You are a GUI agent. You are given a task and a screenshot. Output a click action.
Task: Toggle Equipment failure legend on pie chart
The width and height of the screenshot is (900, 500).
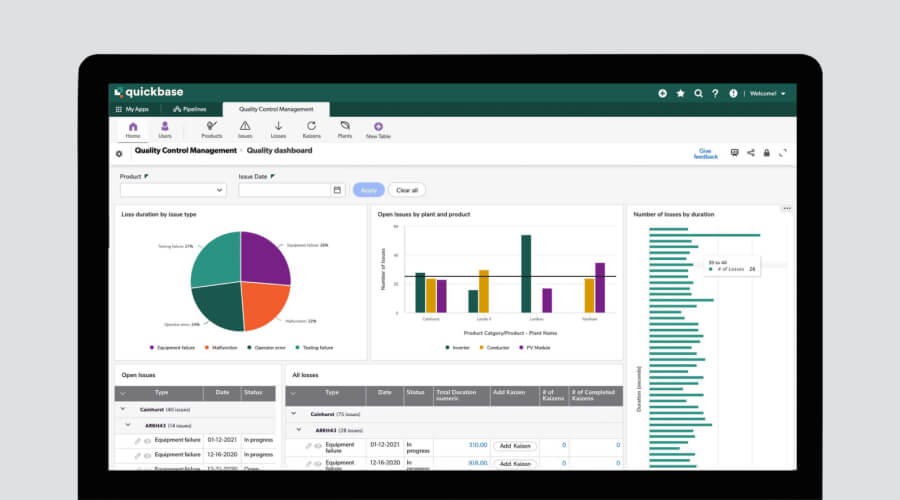coord(172,347)
